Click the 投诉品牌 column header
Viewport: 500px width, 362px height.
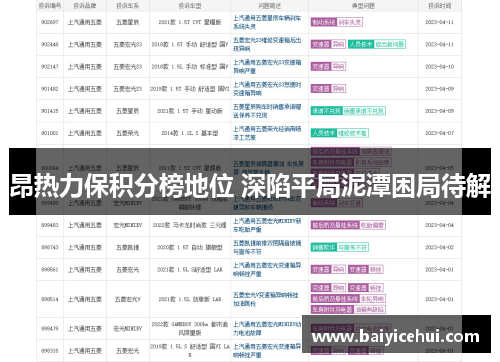(x=85, y=6)
